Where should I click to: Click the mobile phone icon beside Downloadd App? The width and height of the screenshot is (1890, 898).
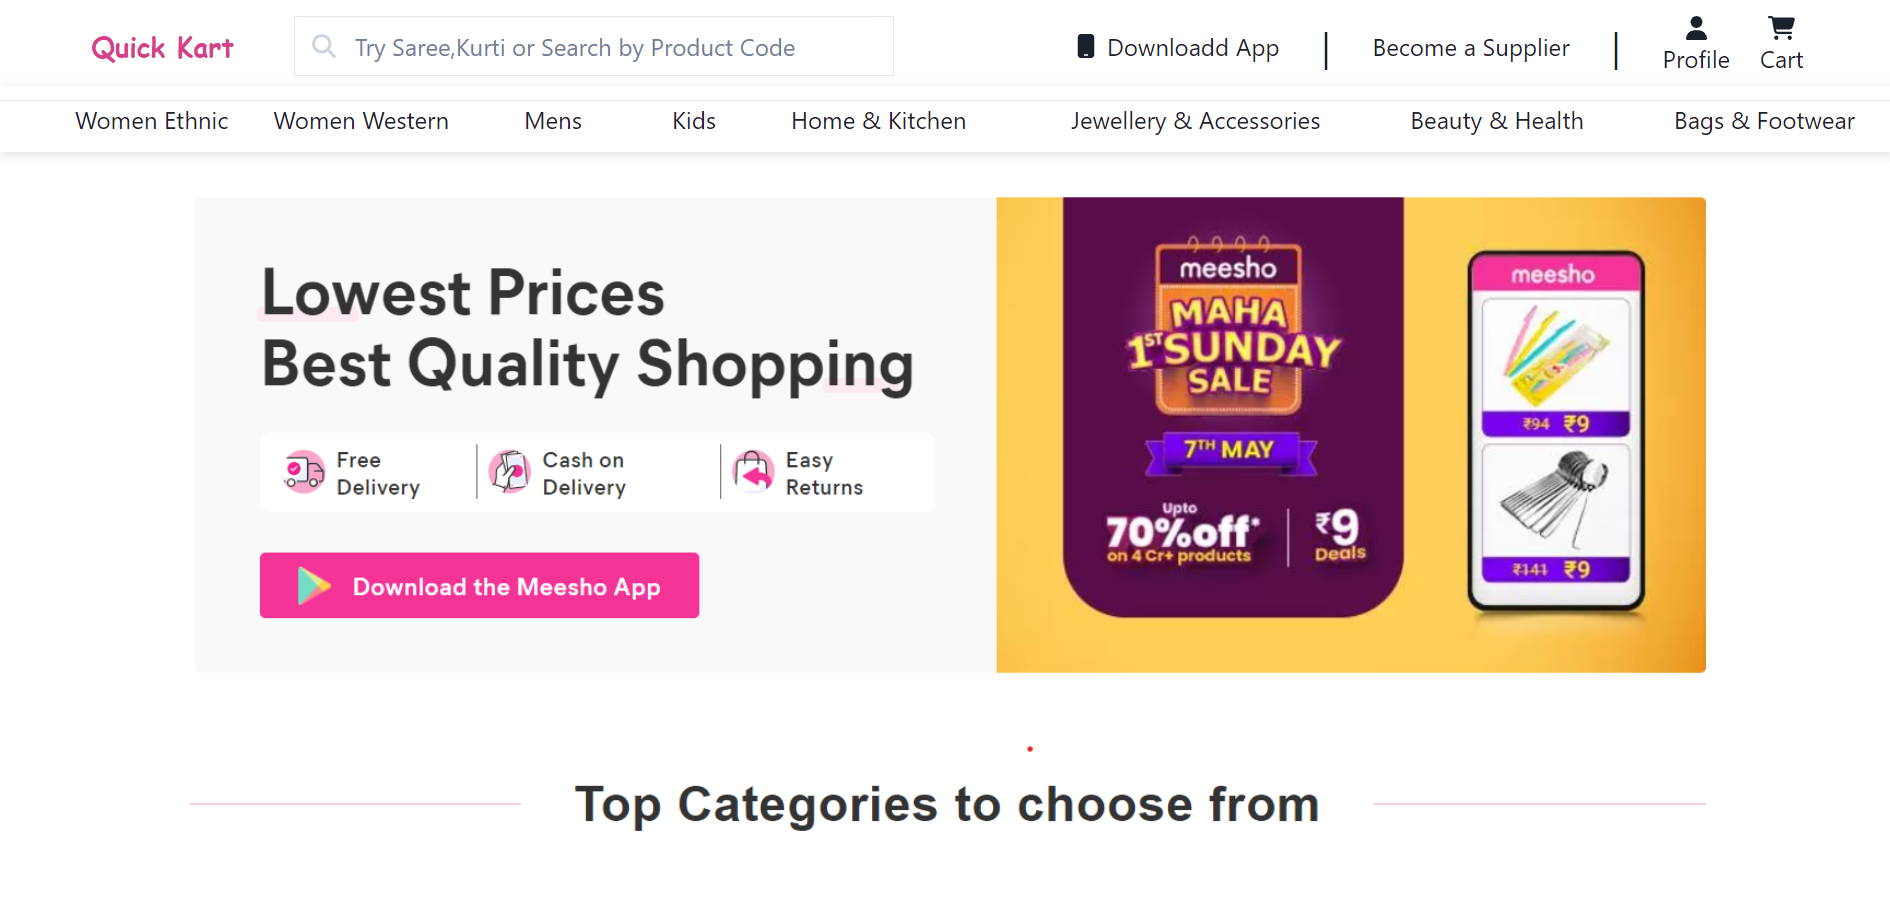[1086, 46]
